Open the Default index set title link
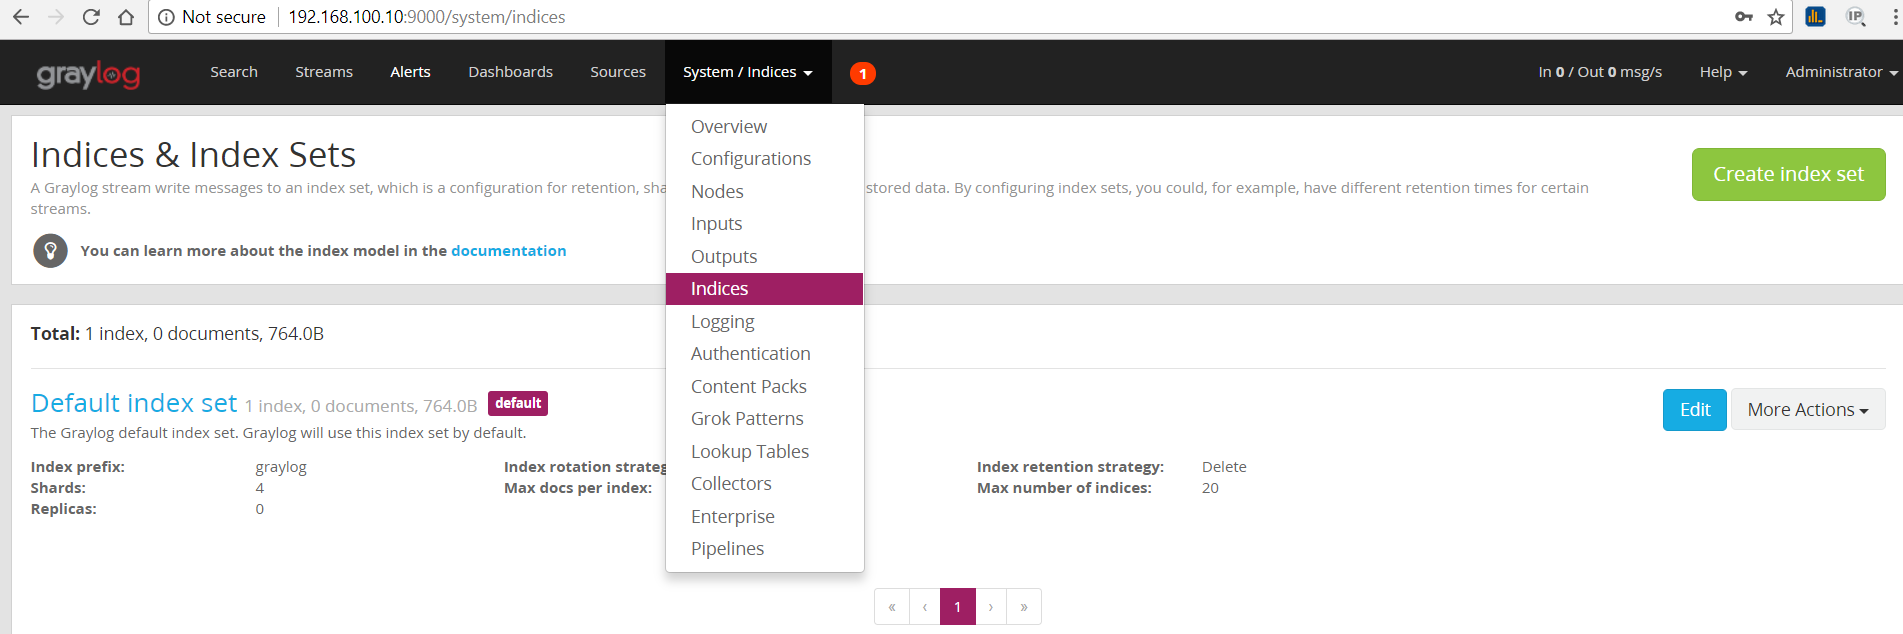 (134, 403)
